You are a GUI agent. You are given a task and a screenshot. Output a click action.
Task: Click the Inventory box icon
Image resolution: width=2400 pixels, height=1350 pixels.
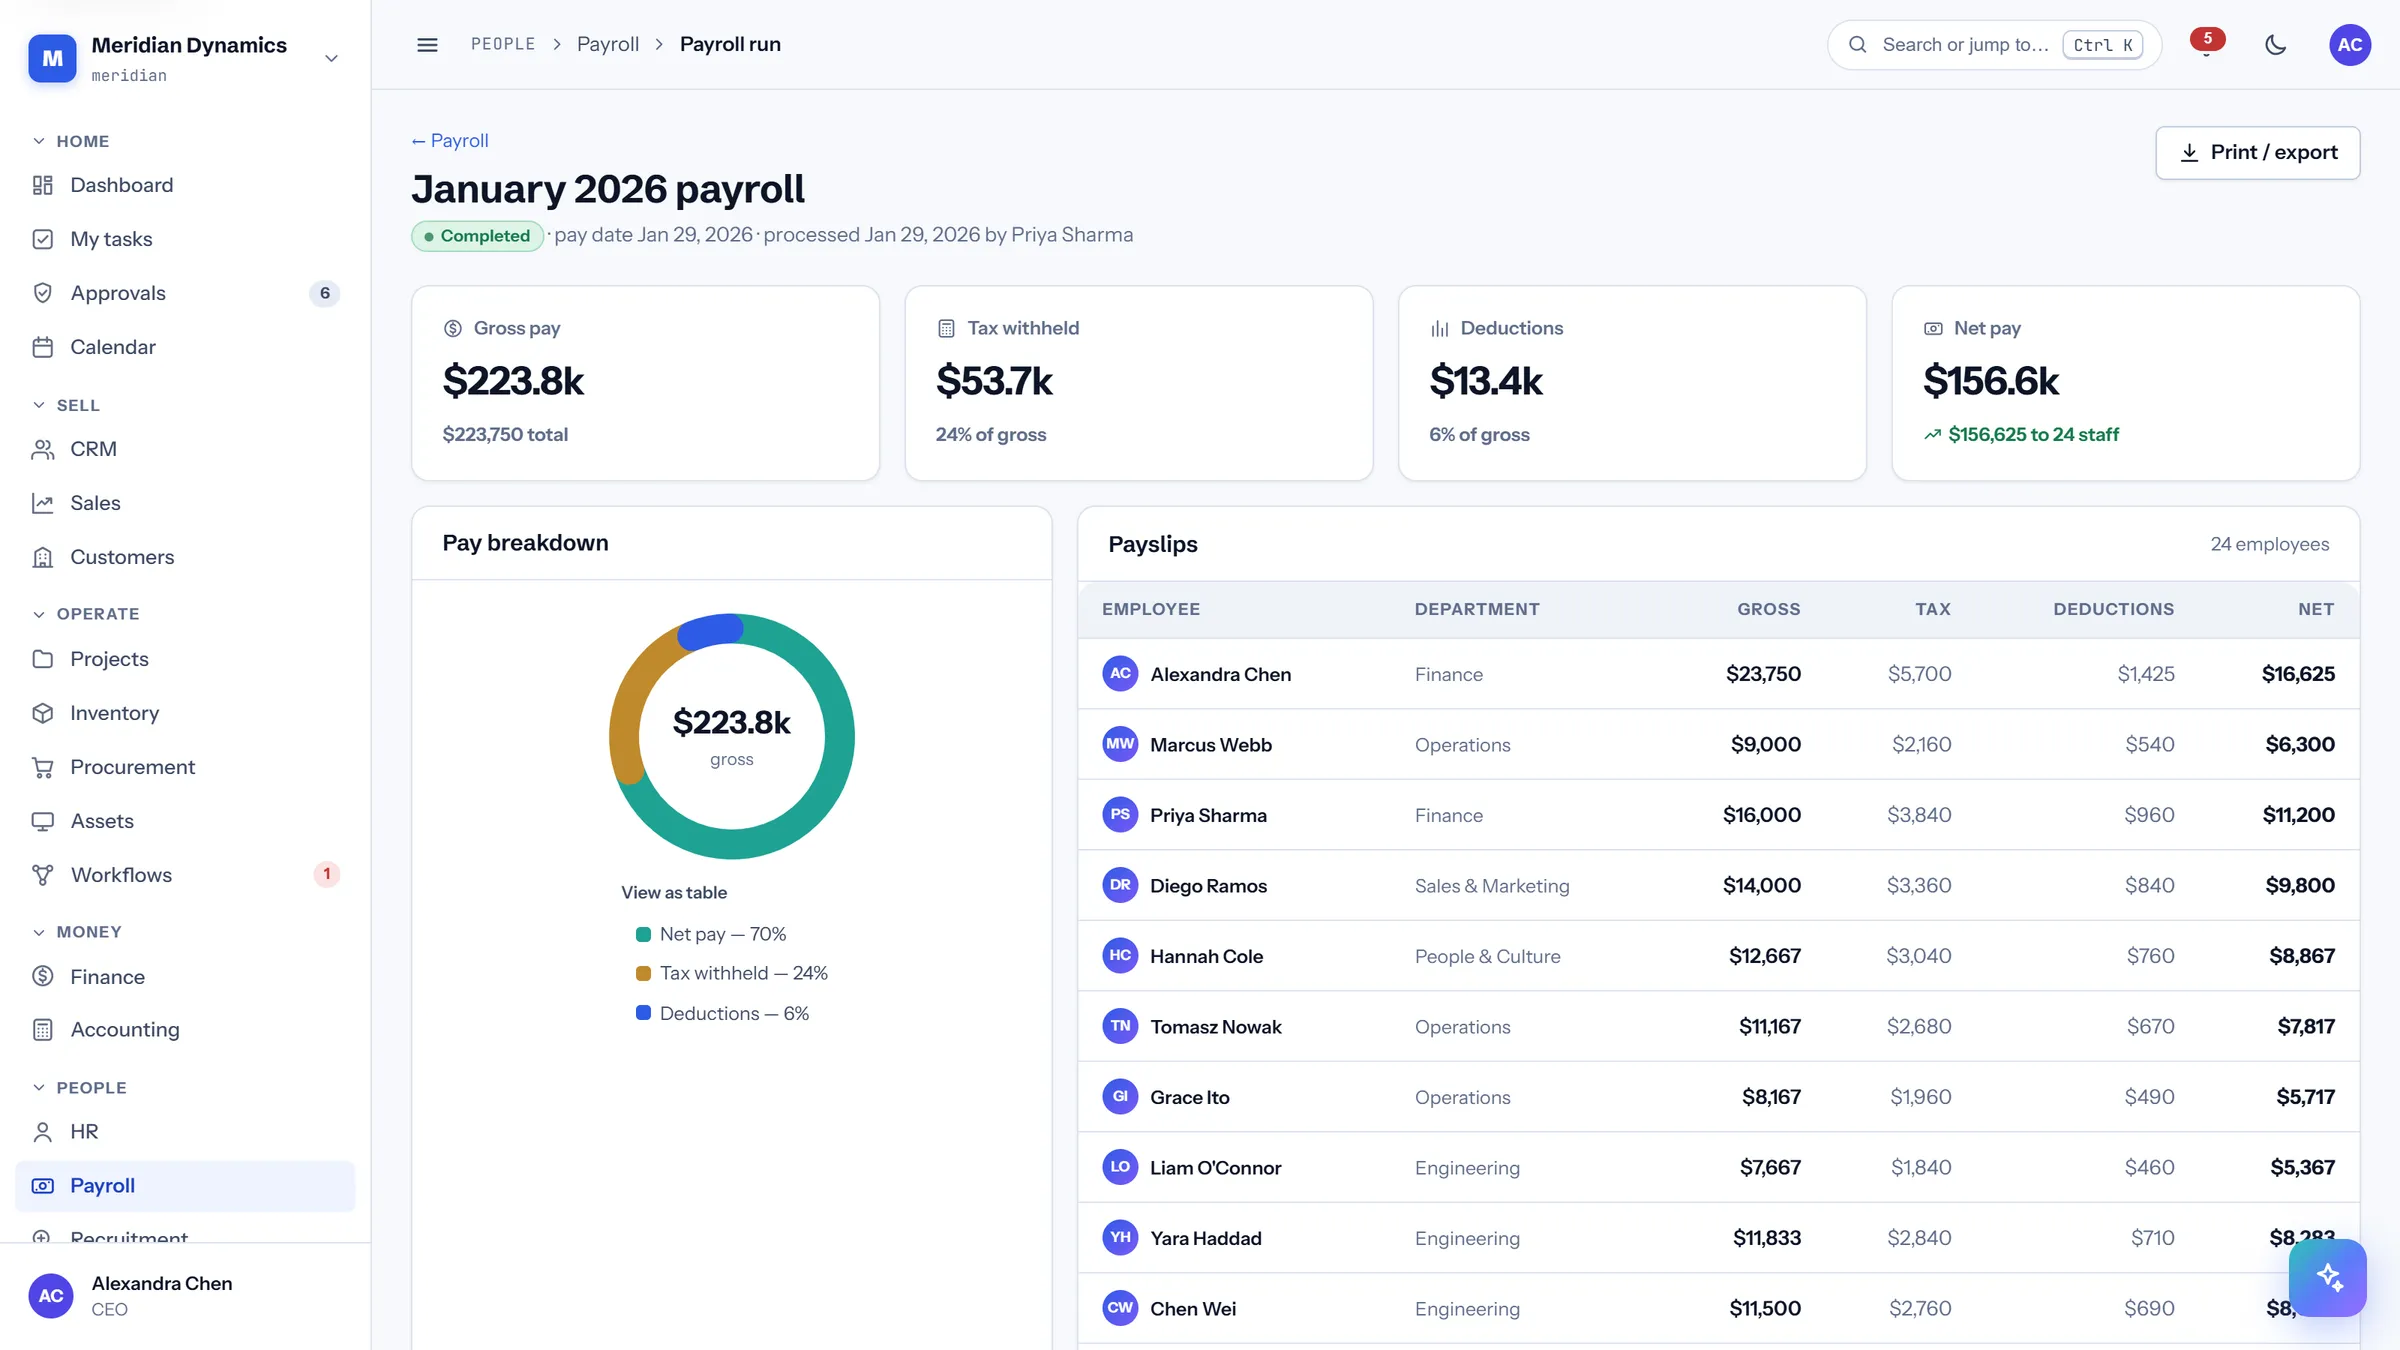pyautogui.click(x=42, y=713)
